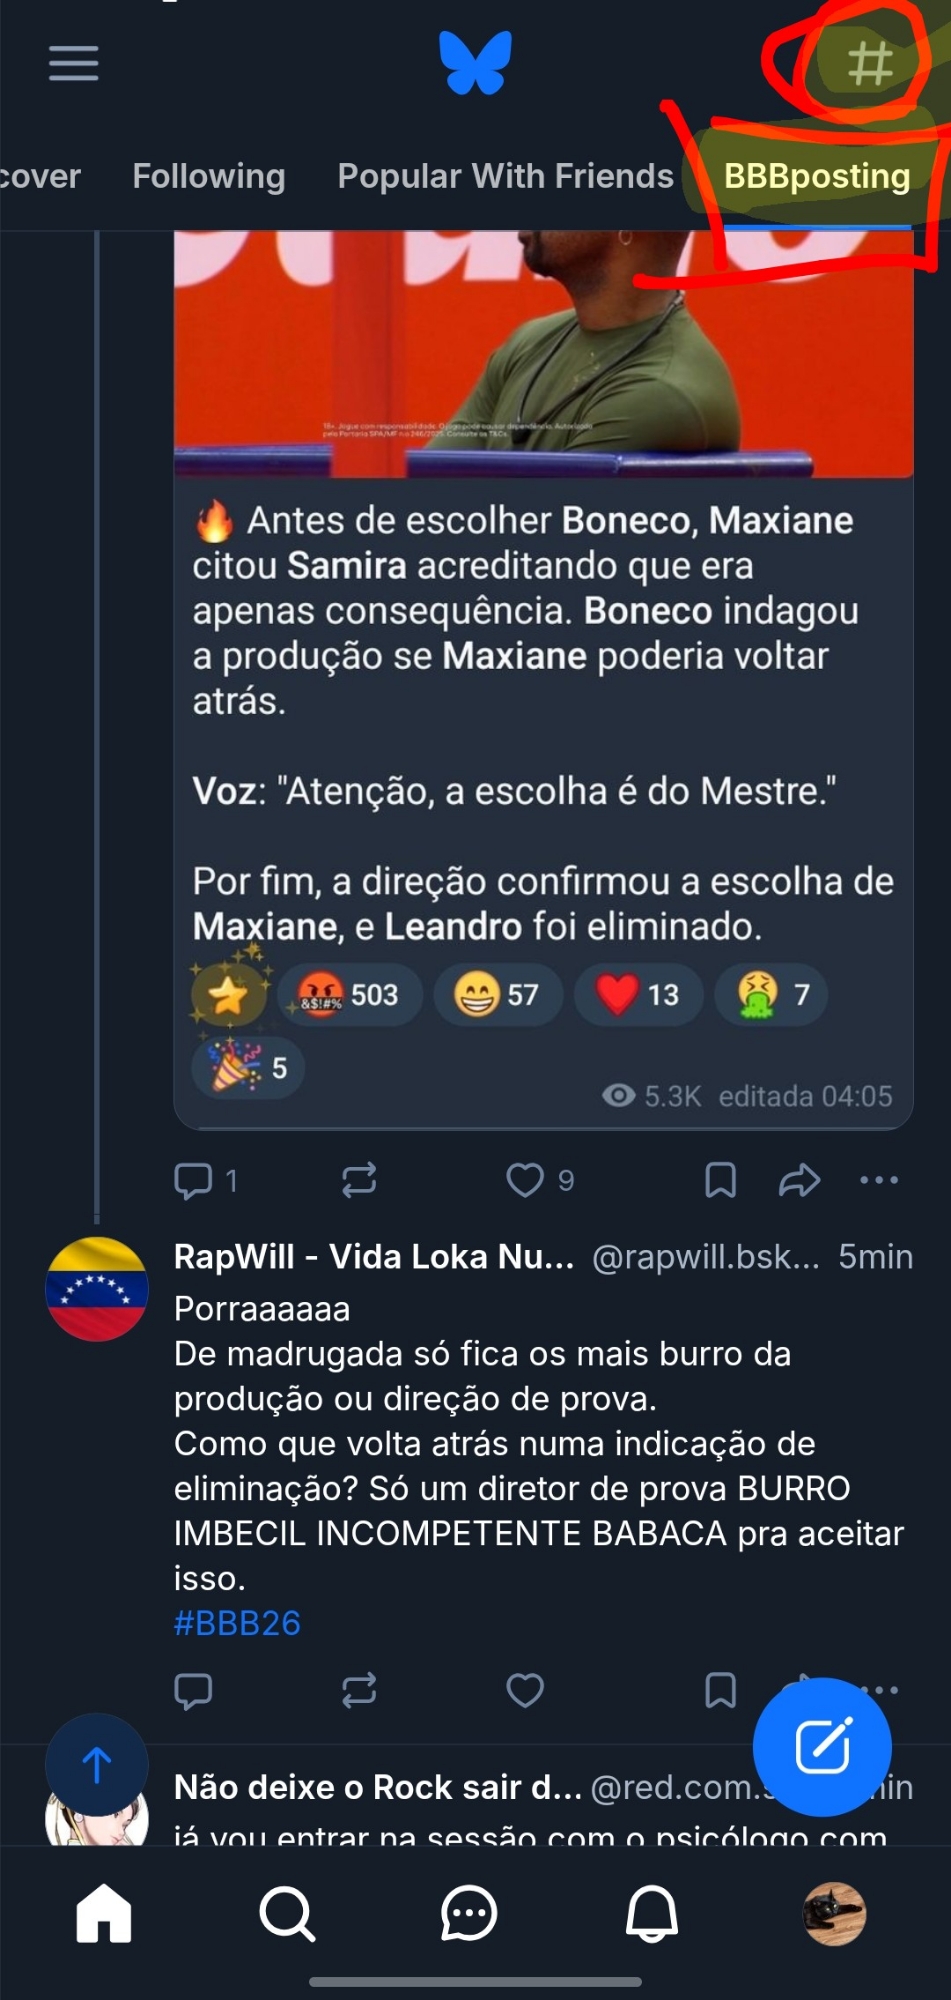Open more options on Maxiane post
This screenshot has height=2000, width=951.
[x=879, y=1180]
